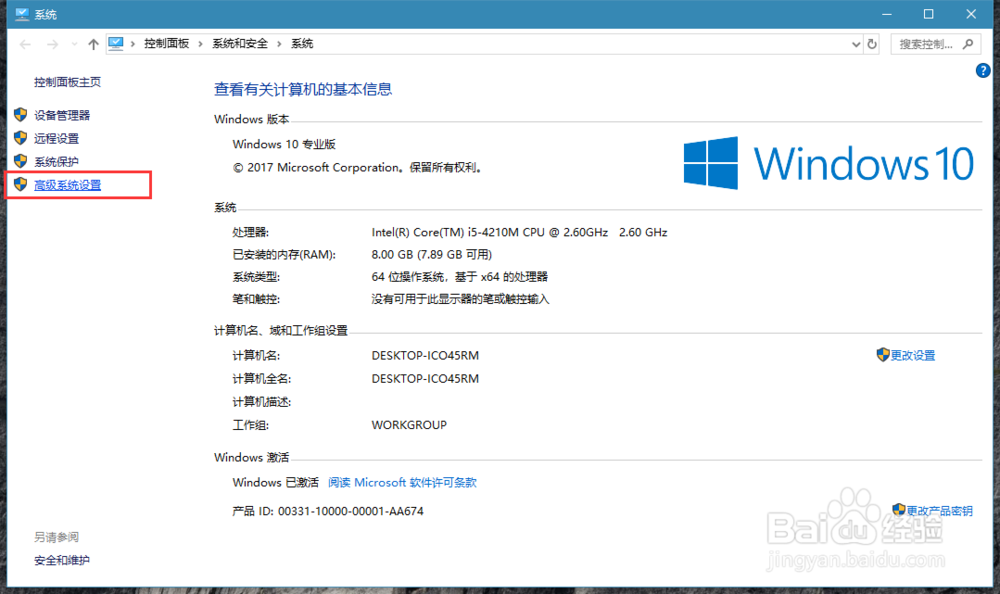This screenshot has width=1000, height=594.
Task: Click the shield icon beside 高级系统设置
Action: tap(20, 184)
